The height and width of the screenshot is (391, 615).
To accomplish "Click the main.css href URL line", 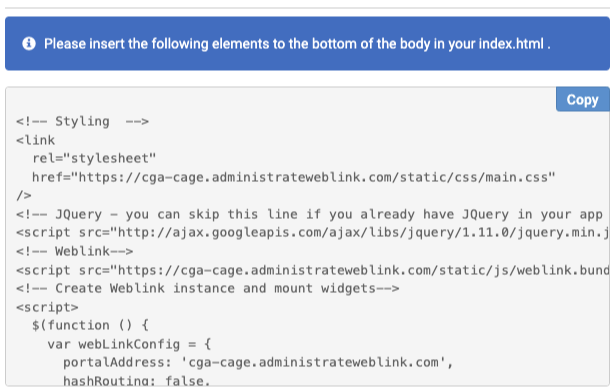I will pos(294,177).
